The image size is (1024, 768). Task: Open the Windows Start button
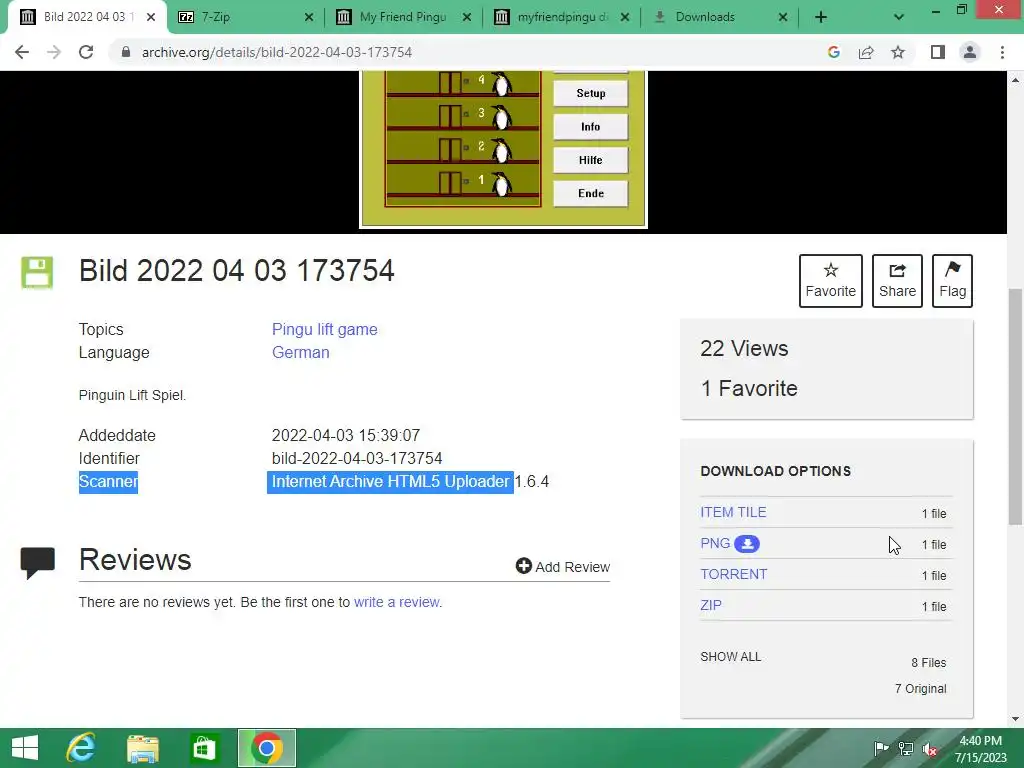point(25,748)
